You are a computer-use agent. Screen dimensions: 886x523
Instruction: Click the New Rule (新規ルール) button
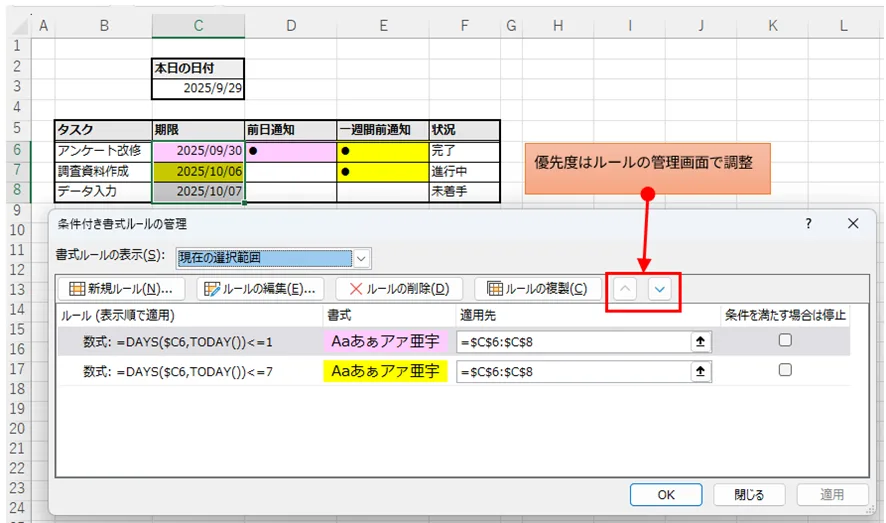(122, 289)
